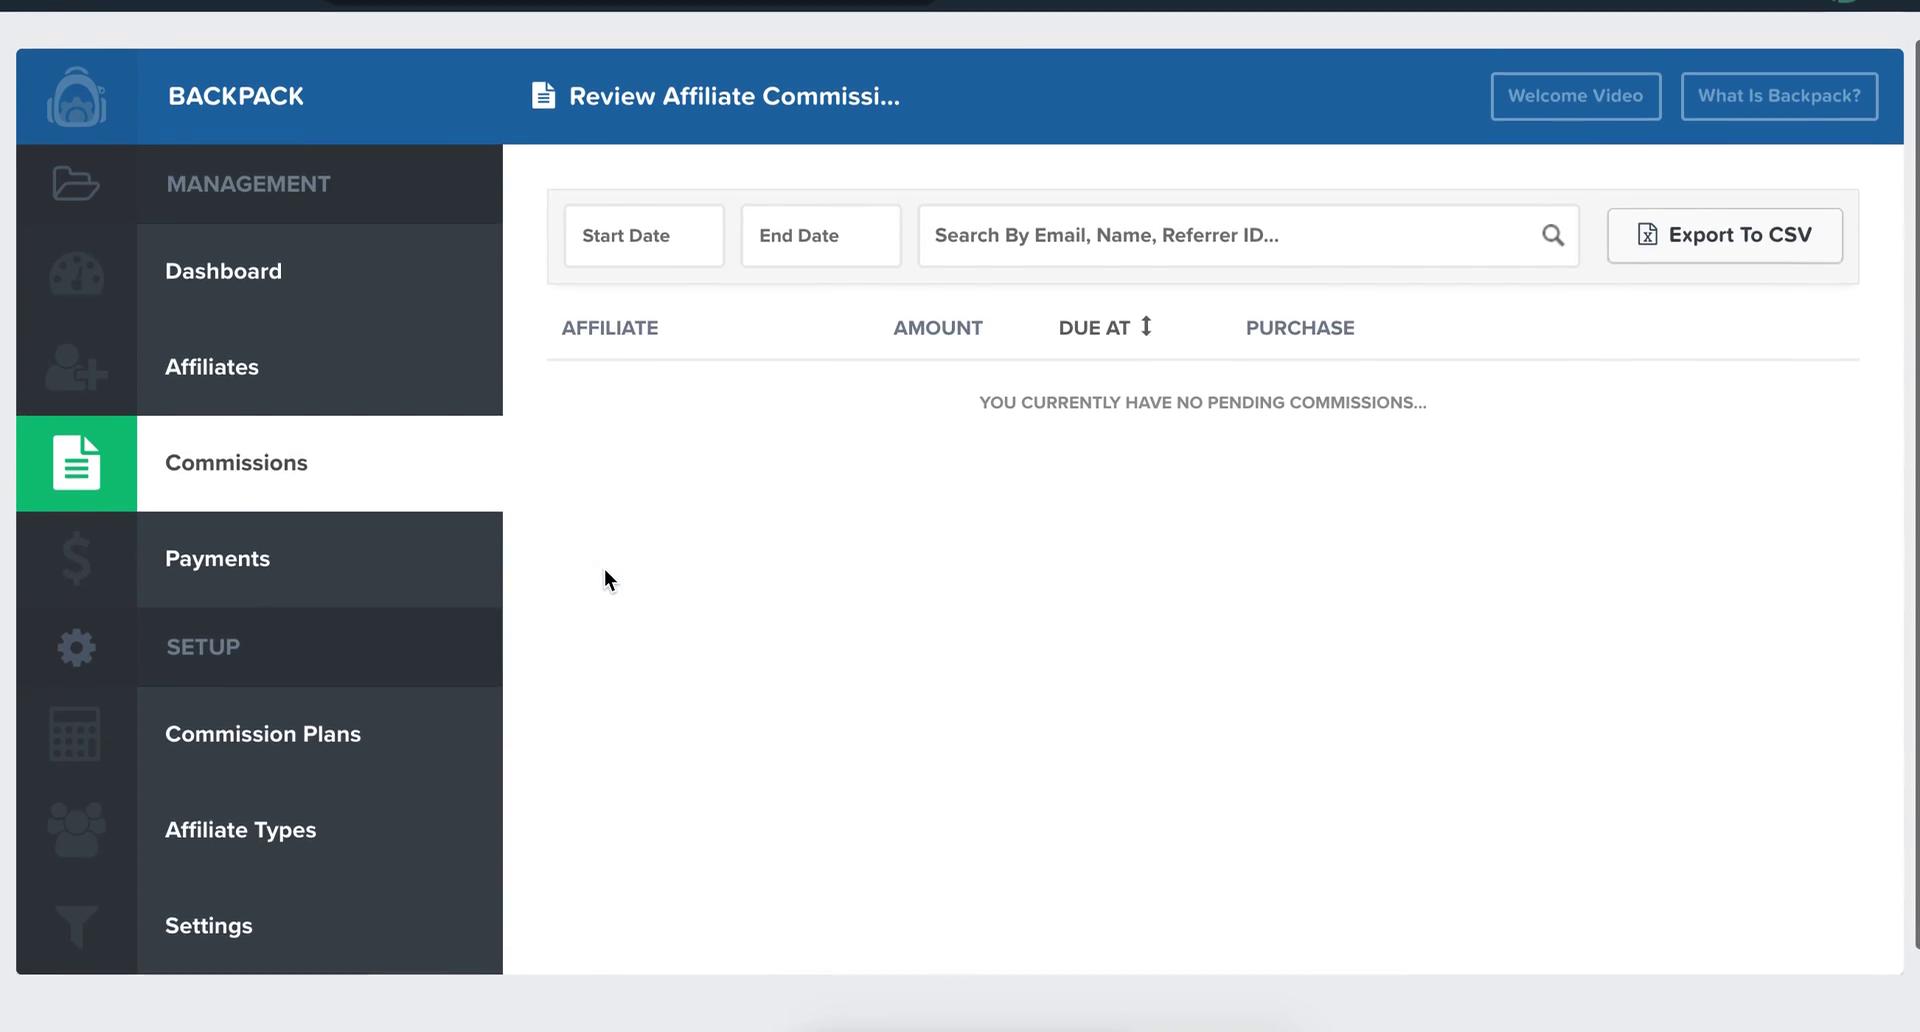1920x1032 pixels.
Task: Click the Backpack logo icon
Action: point(76,97)
